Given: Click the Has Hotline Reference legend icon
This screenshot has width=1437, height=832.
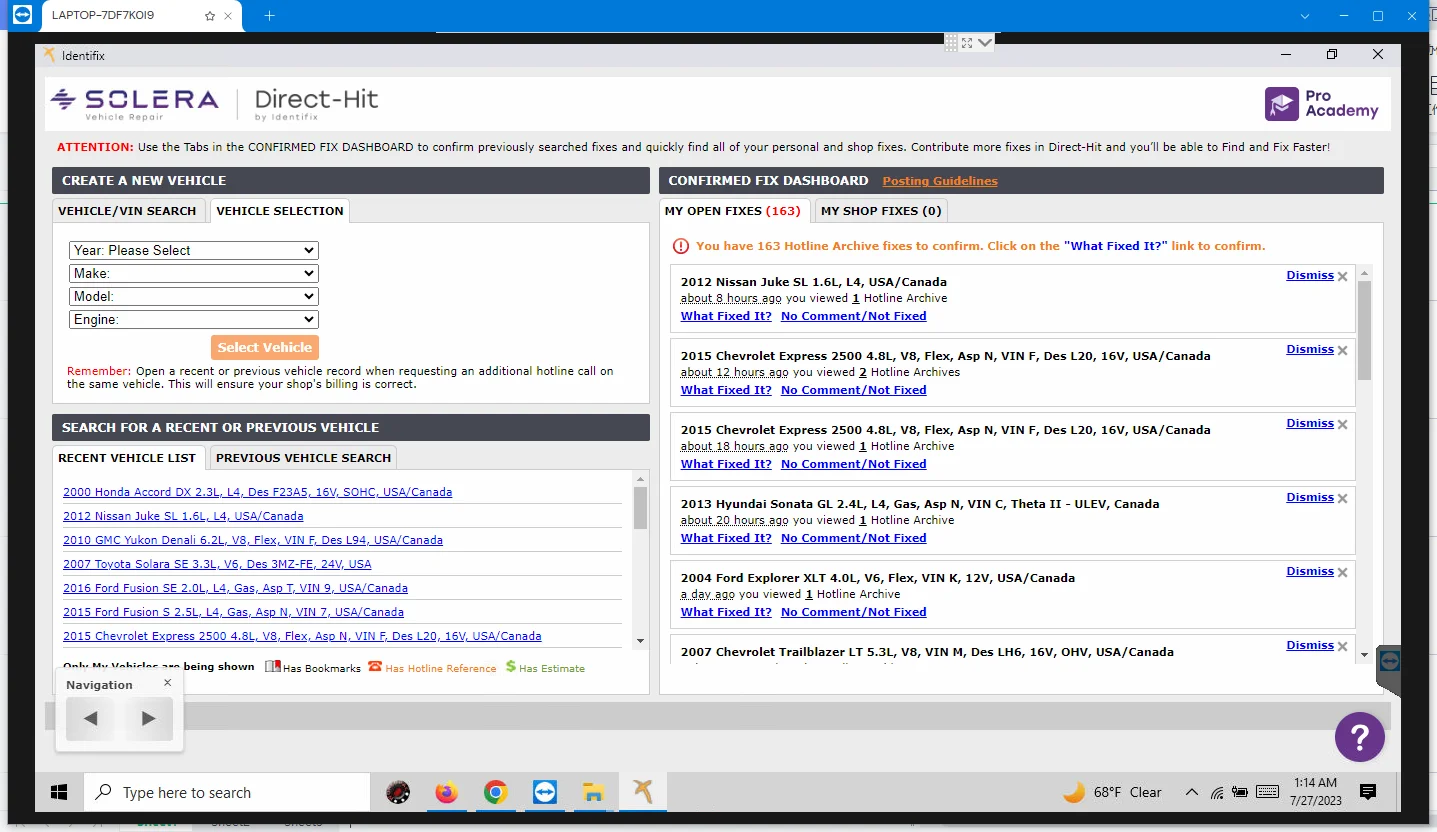Looking at the screenshot, I should pyautogui.click(x=375, y=667).
